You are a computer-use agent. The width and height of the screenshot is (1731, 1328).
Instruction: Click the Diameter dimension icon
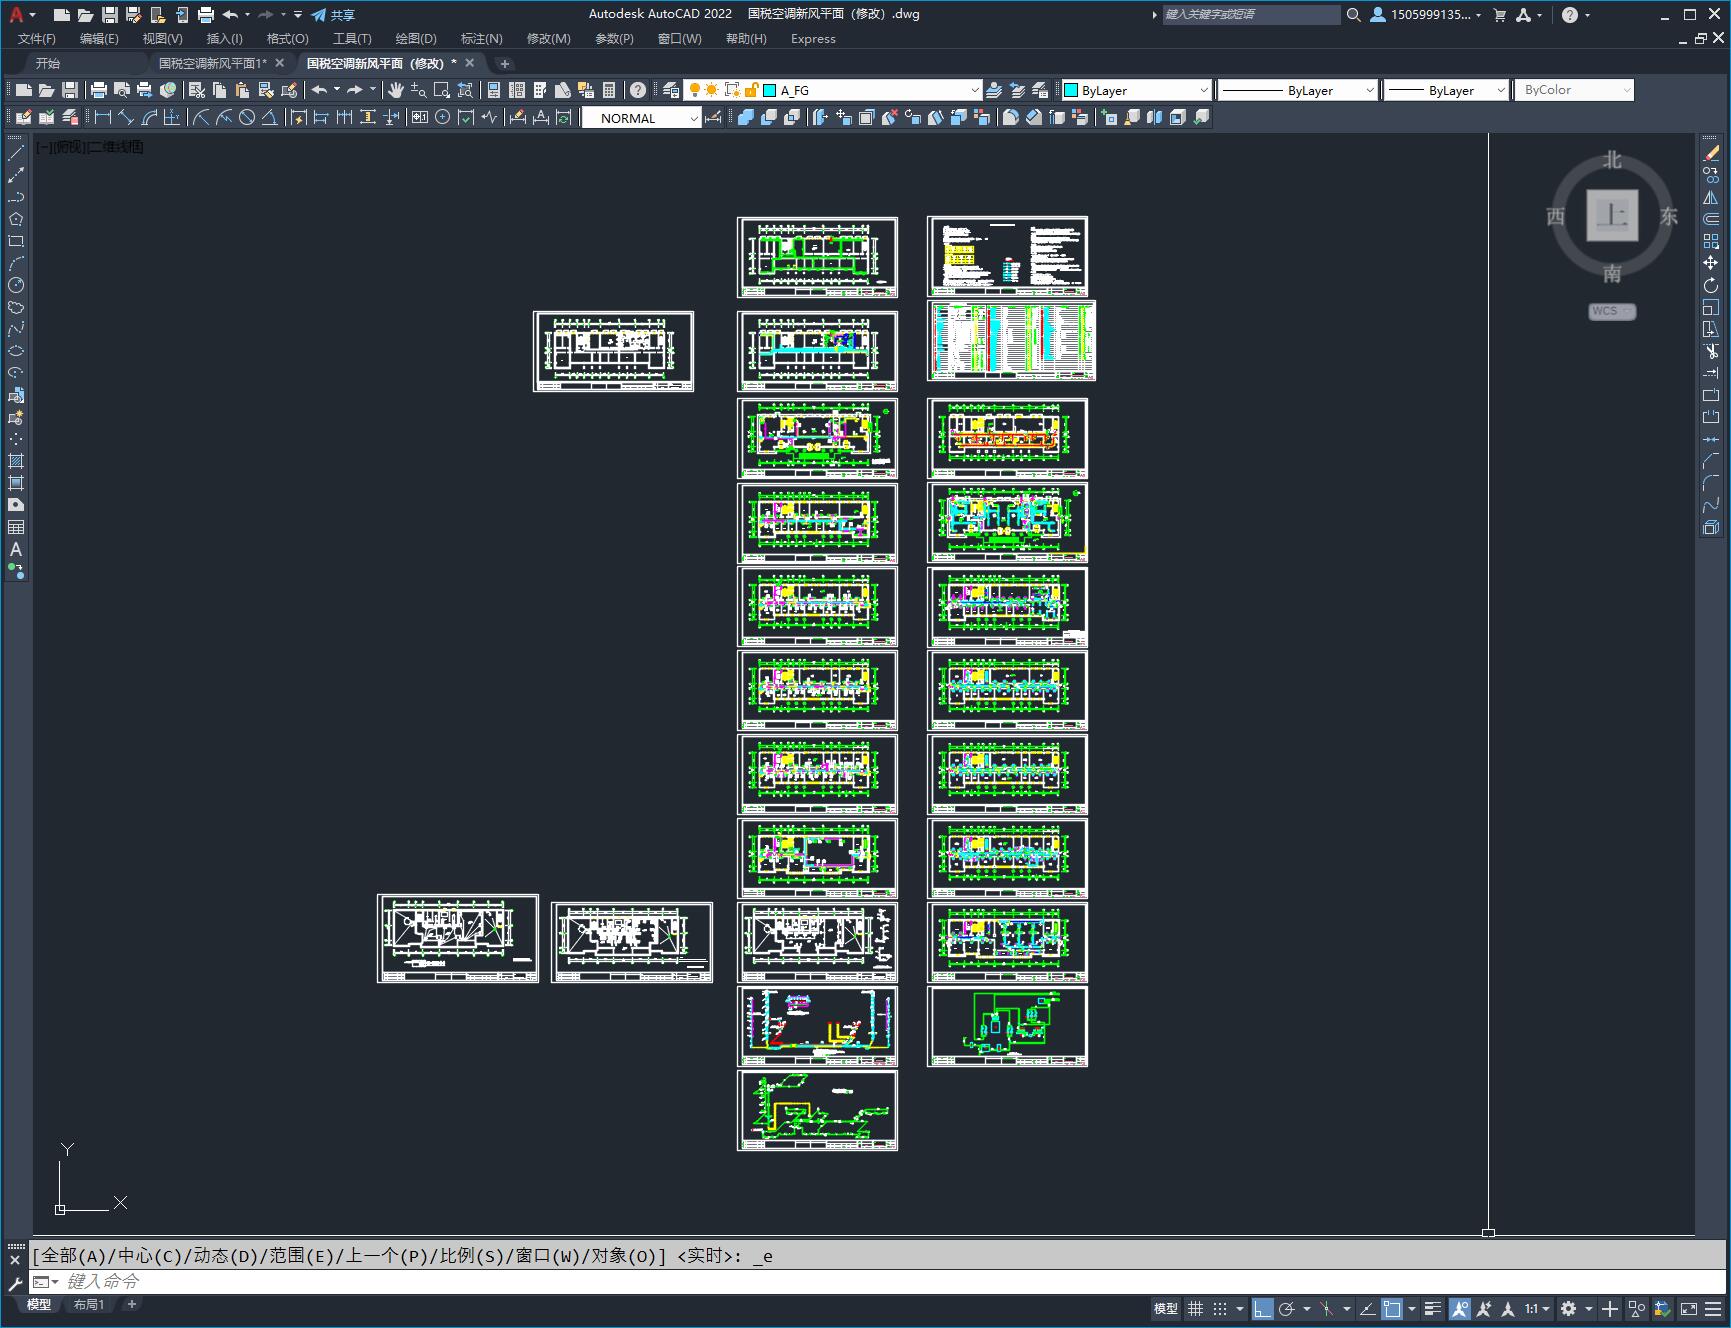(x=247, y=117)
